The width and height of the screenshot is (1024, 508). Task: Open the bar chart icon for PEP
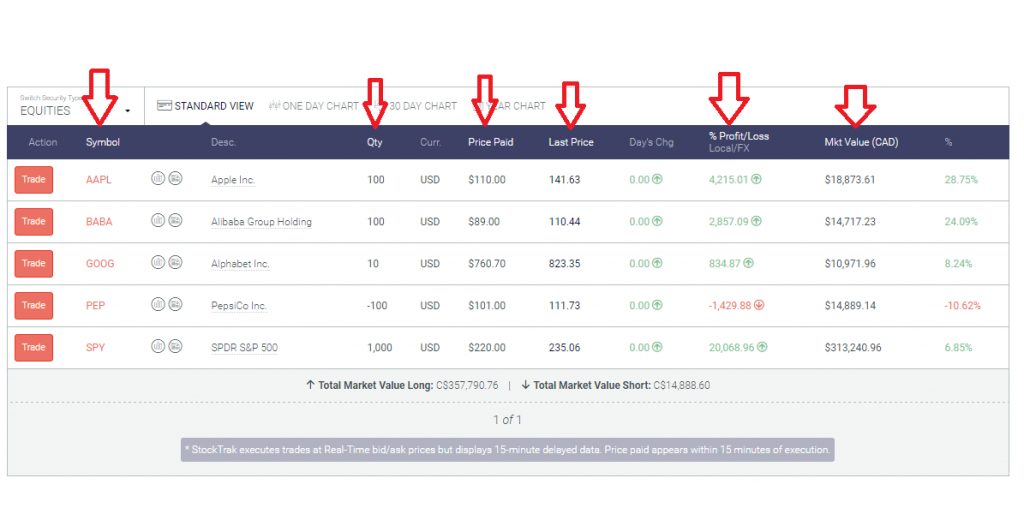pyautogui.click(x=157, y=304)
